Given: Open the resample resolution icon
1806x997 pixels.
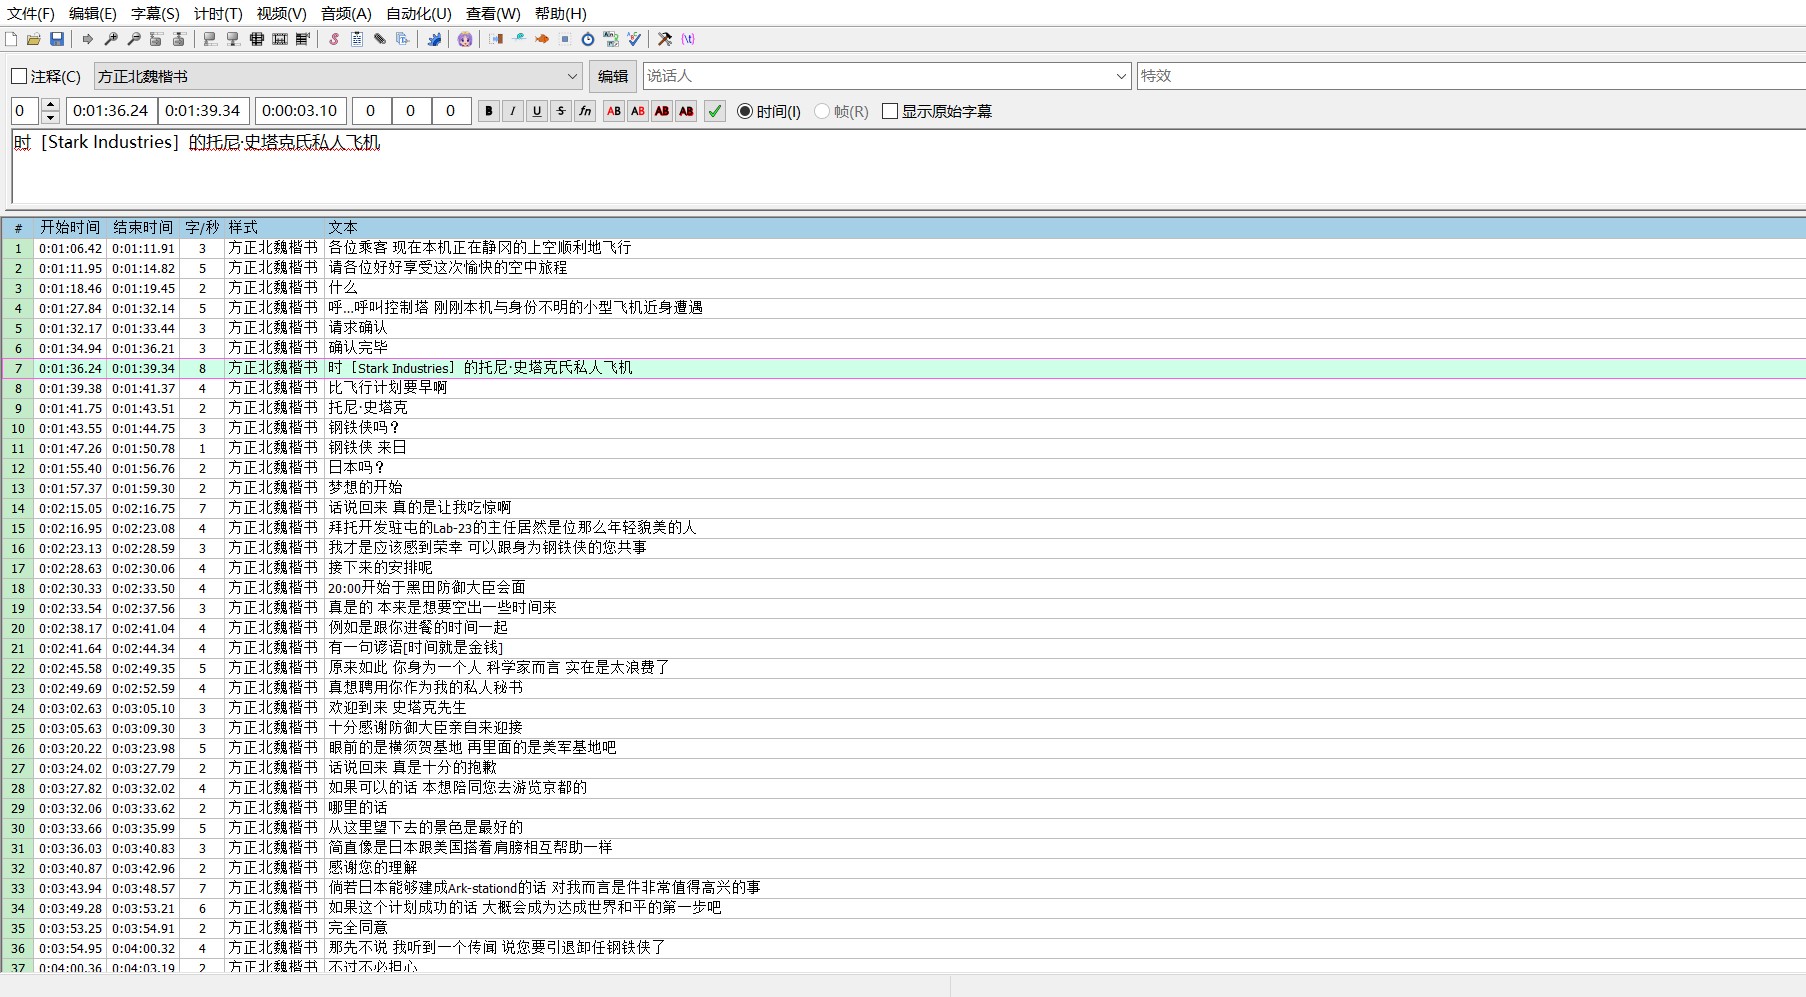Looking at the screenshot, I should (x=565, y=39).
